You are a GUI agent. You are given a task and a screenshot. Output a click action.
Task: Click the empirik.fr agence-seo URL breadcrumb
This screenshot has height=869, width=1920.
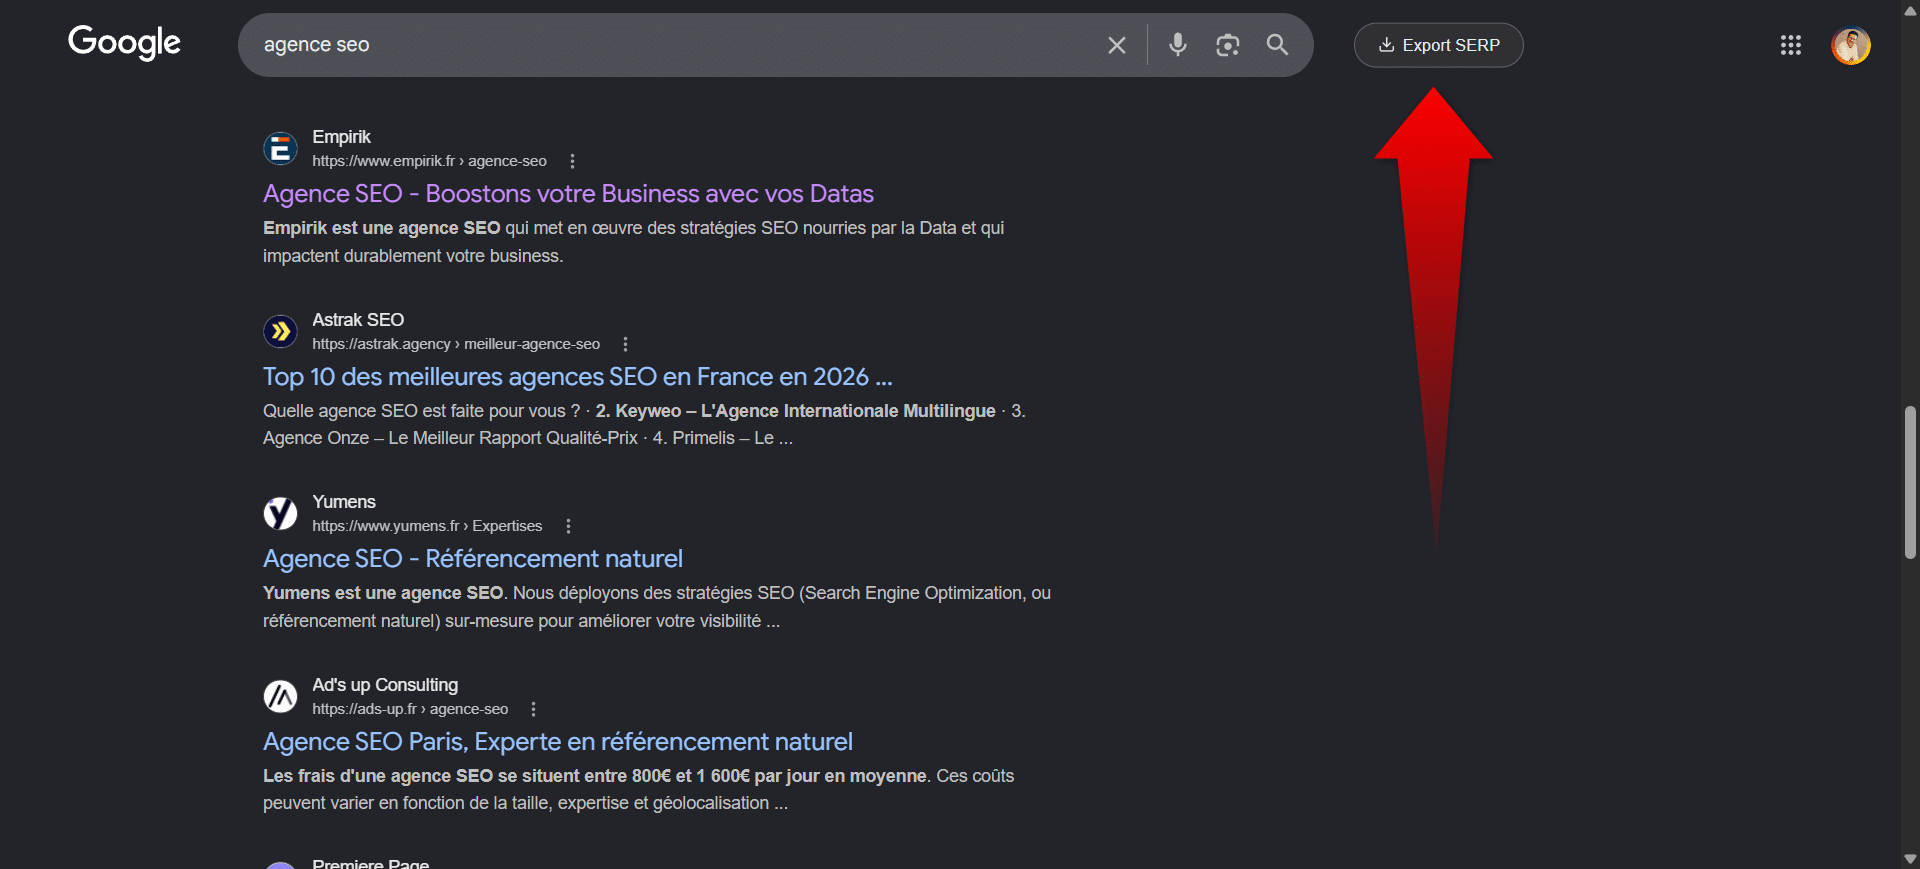point(429,161)
